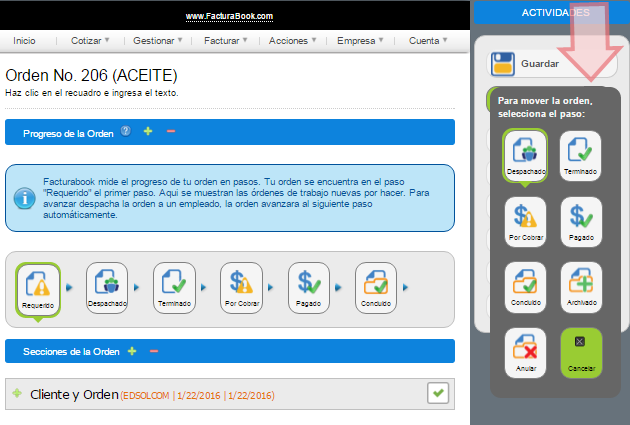Move order to Concluido in popup
This screenshot has width=630, height=425.
[x=526, y=287]
